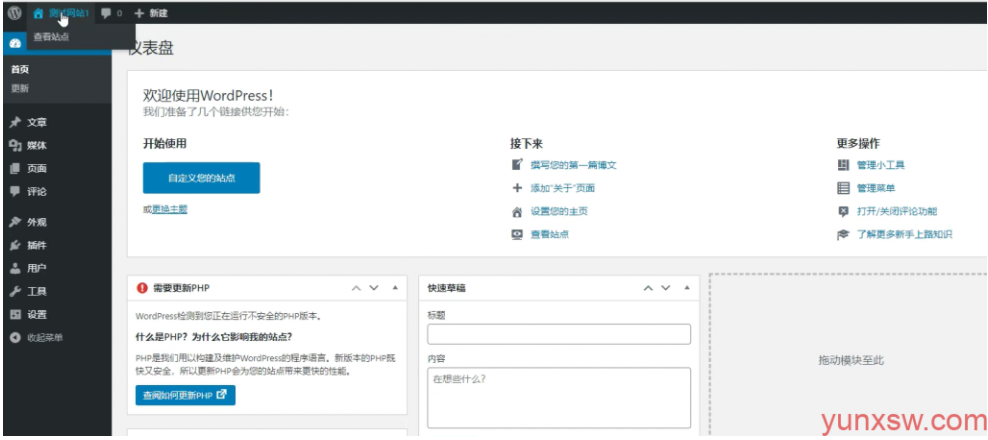Collapse the 需要更新PHP panel with triangle toggle
This screenshot has height=440, width=988.
(395, 287)
